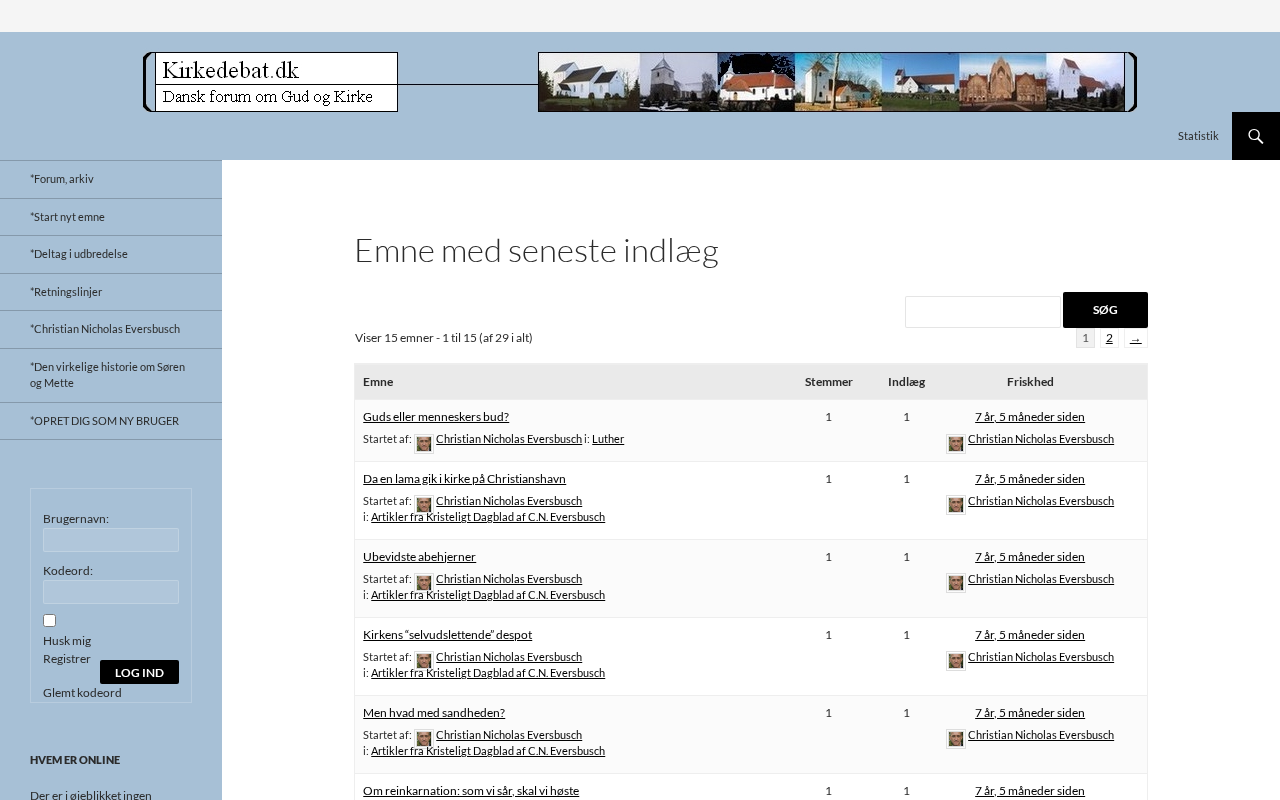This screenshot has width=1280, height=800.
Task: Open topic Da en lama gik i kirke
Action: (464, 479)
